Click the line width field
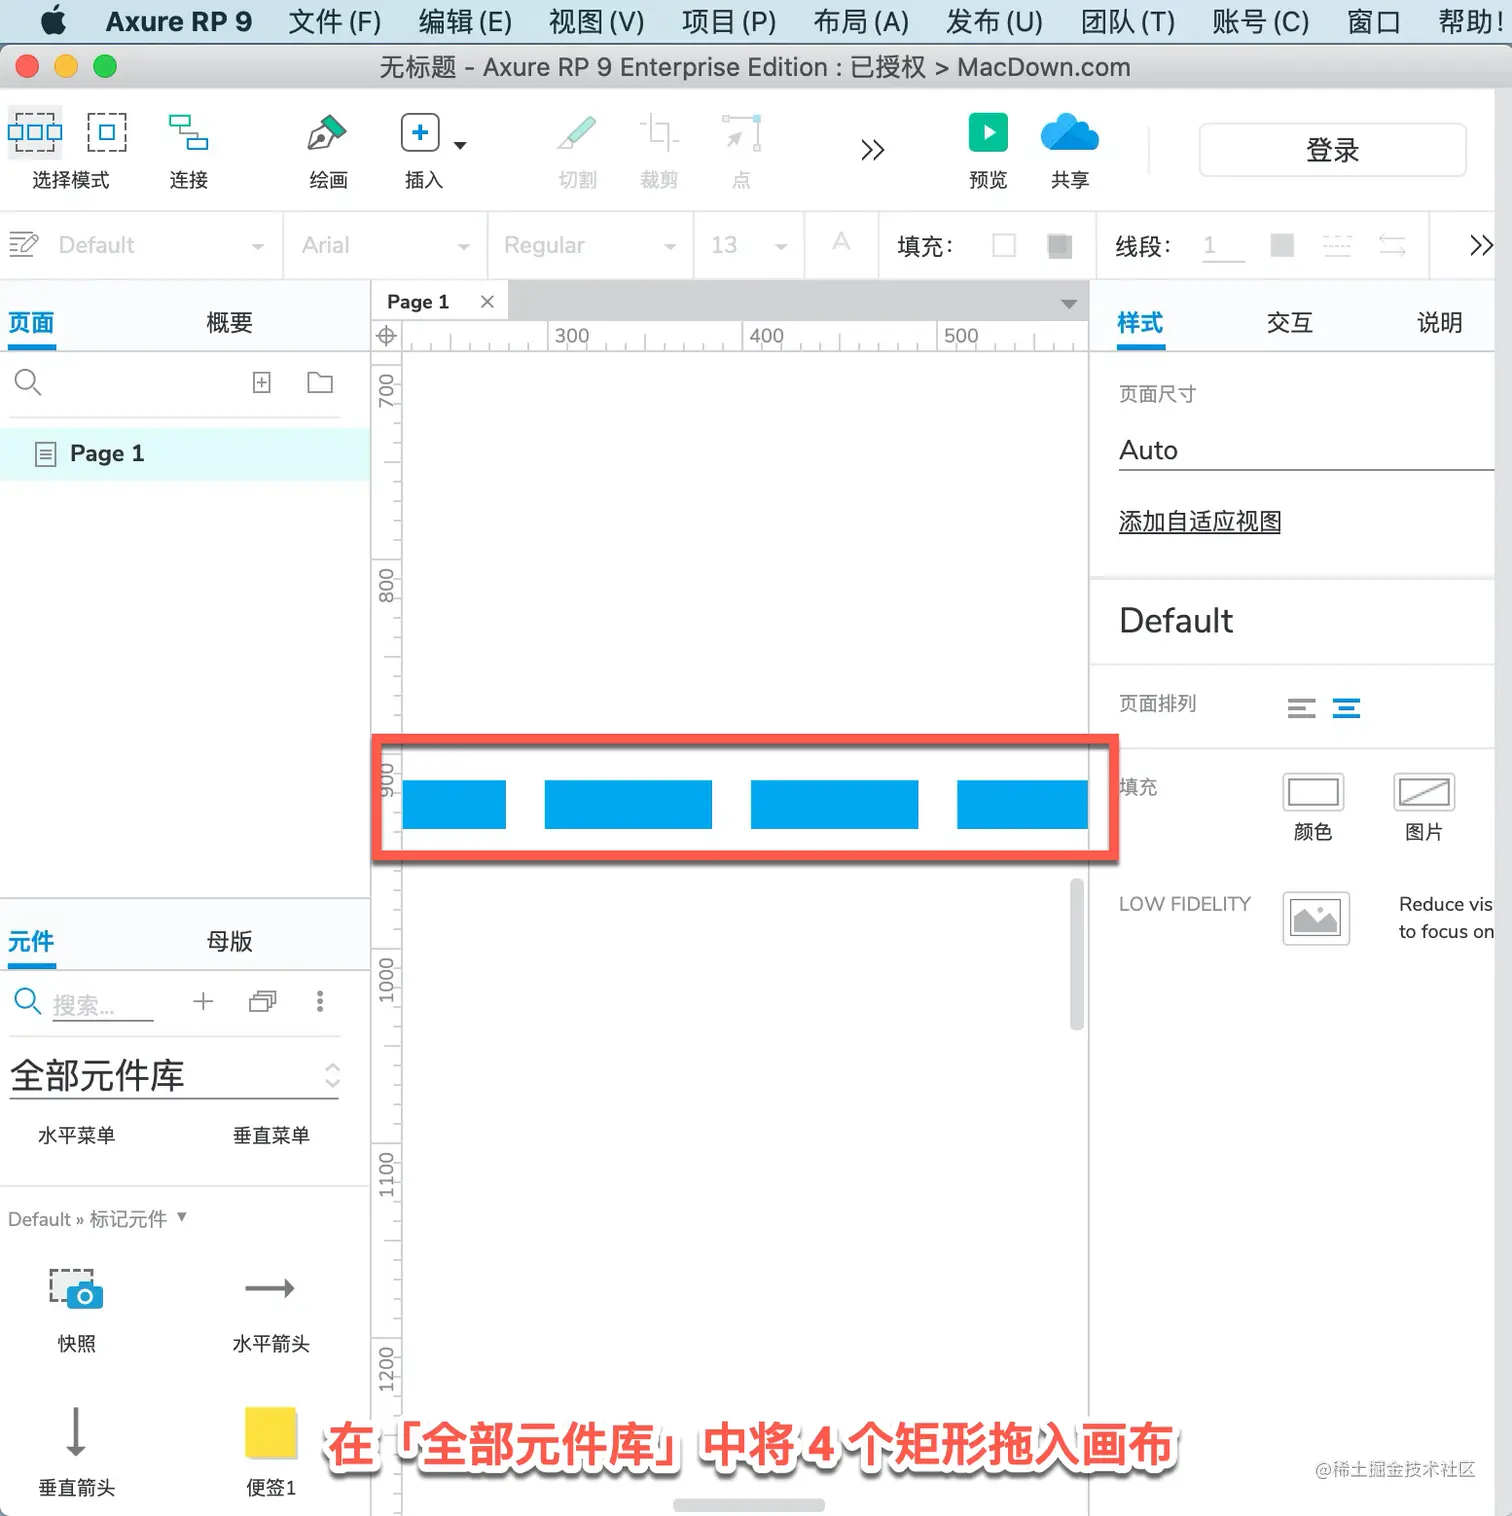This screenshot has height=1516, width=1512. (1223, 246)
